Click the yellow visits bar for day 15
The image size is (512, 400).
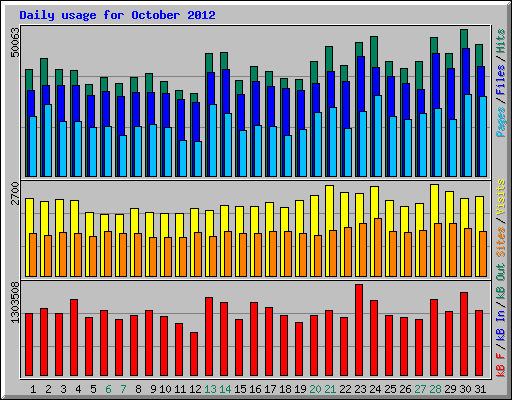coord(239,219)
